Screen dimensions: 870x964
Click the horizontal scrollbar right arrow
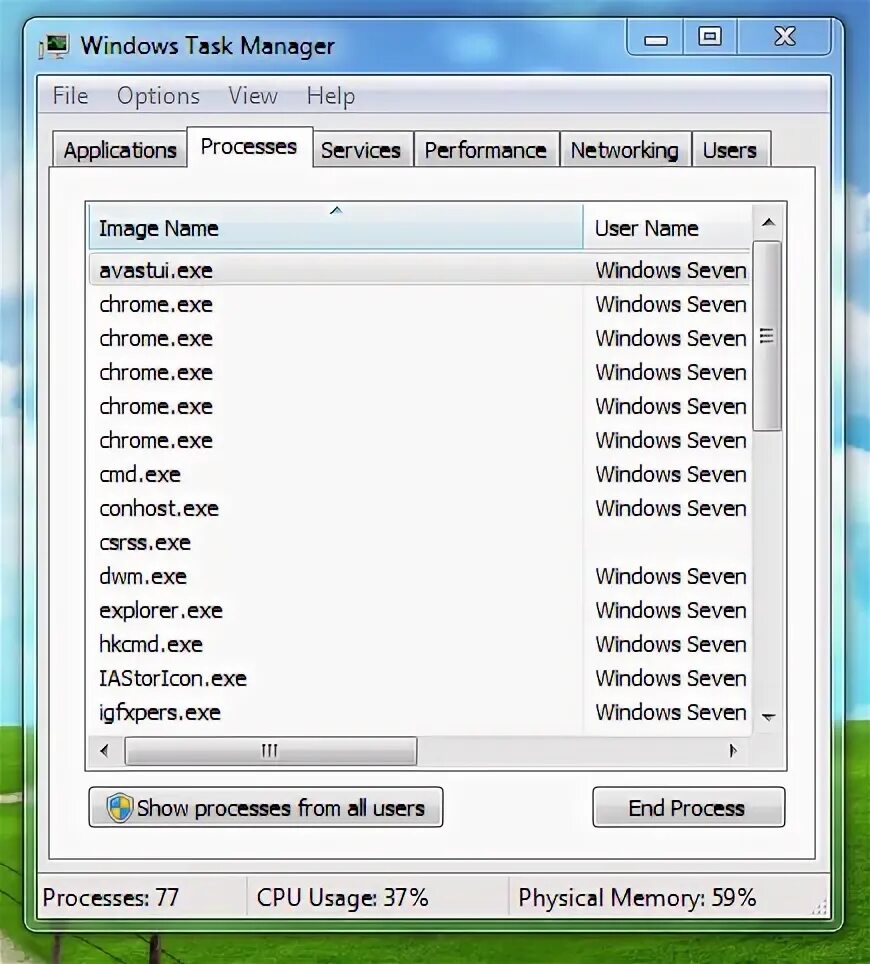tap(732, 751)
